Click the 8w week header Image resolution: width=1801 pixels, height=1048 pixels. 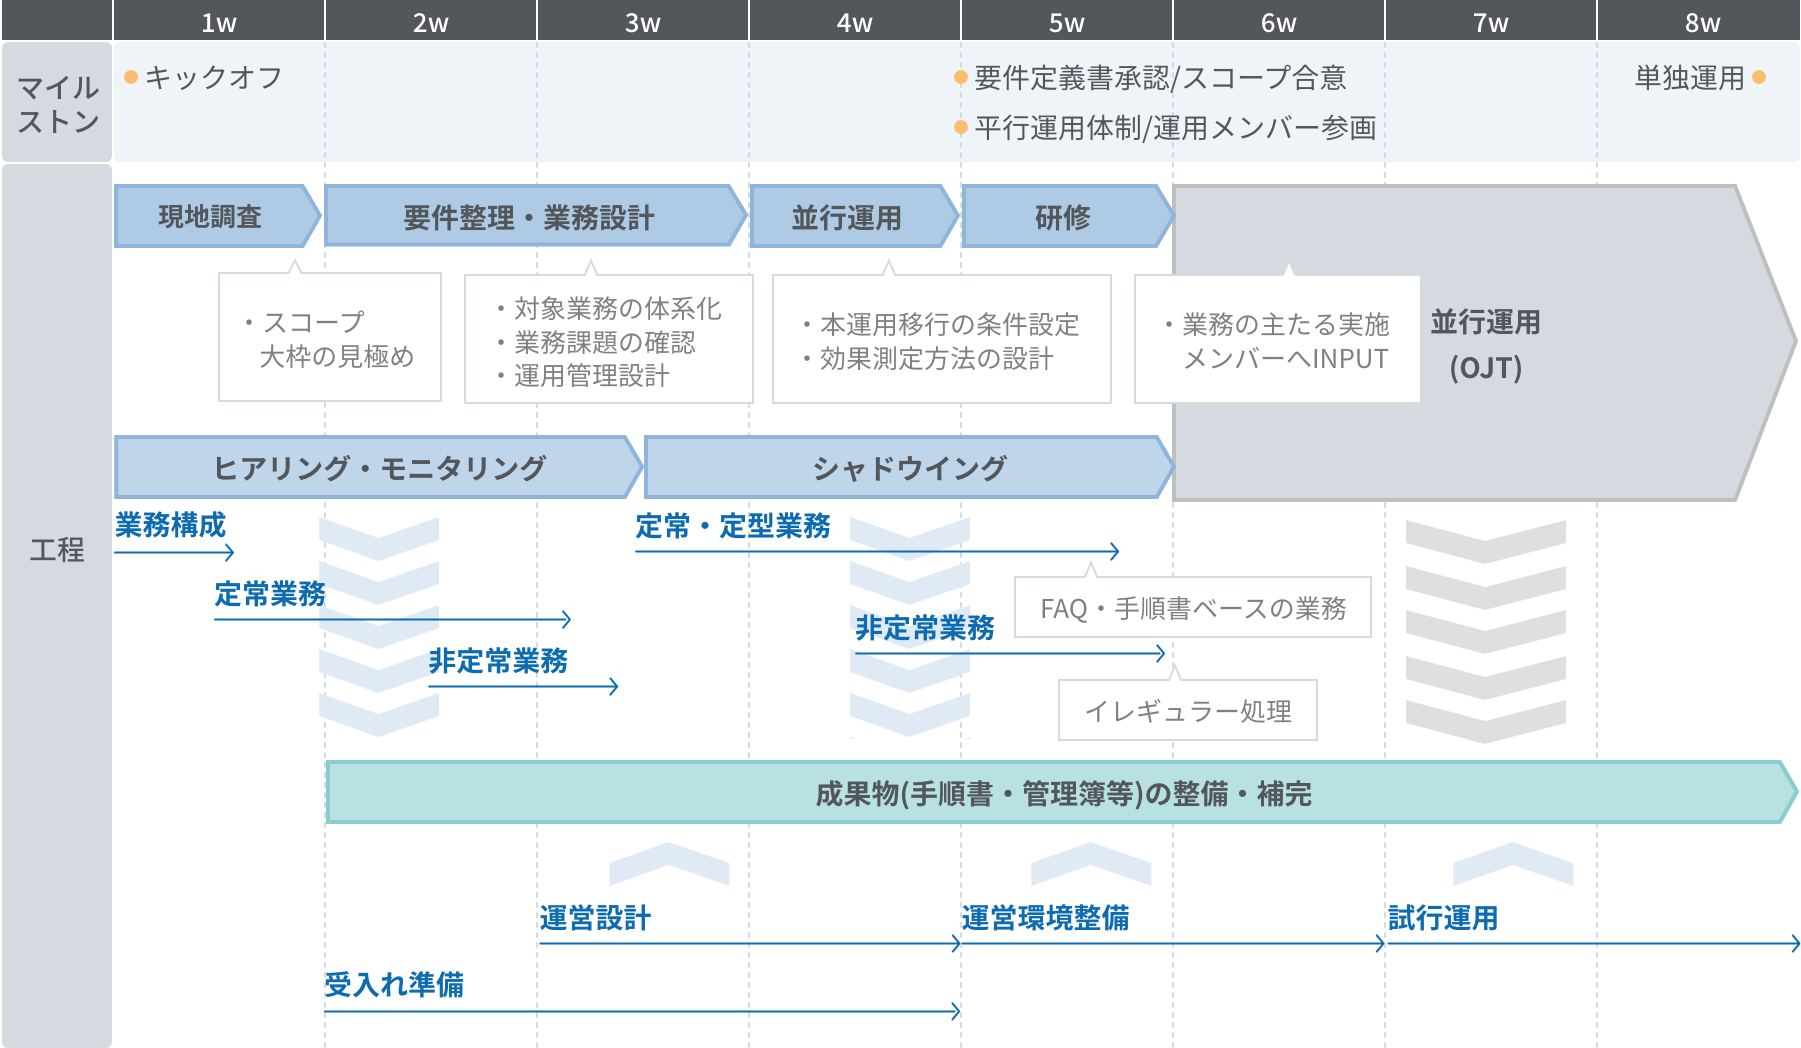click(x=1699, y=21)
